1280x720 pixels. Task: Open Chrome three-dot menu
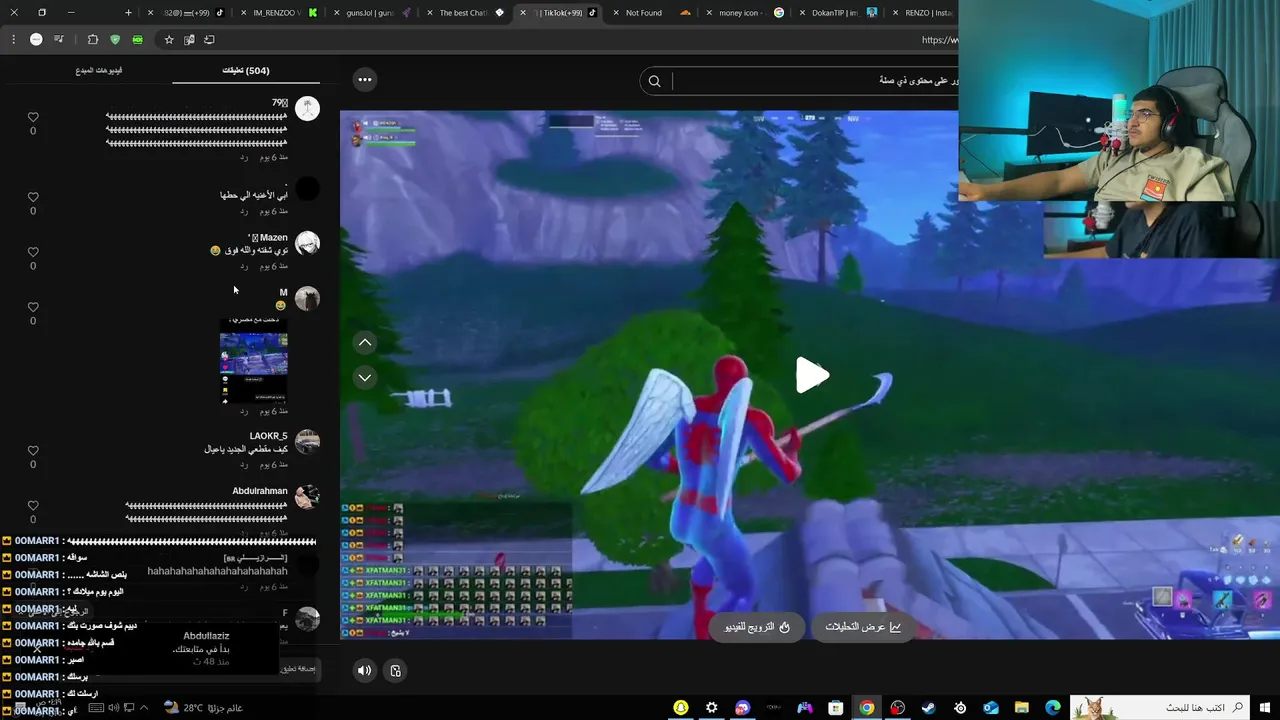pos(14,40)
